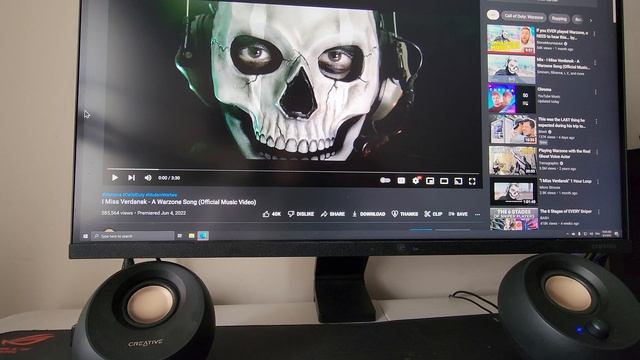Click the hashtags above the video title

click(139, 195)
